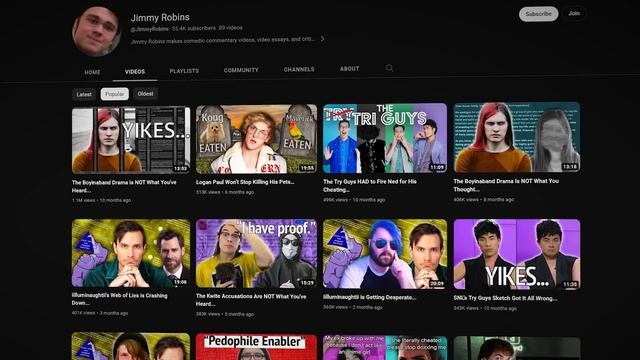The width and height of the screenshot is (640, 360).
Task: Open the Community tab
Action: pos(241,70)
